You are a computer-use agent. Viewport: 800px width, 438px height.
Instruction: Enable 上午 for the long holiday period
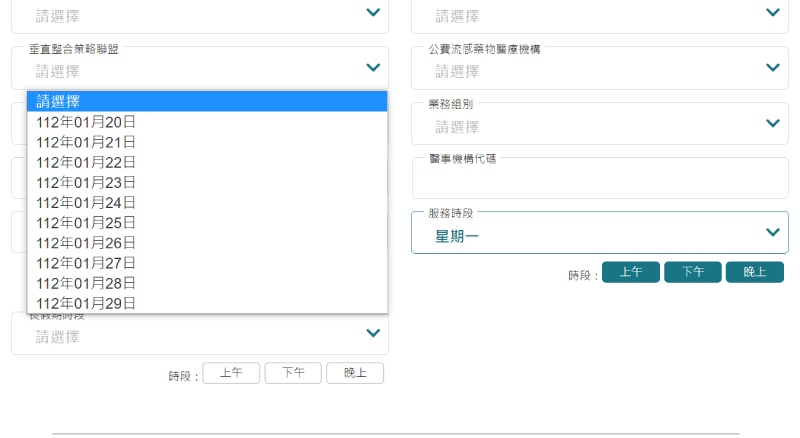231,373
